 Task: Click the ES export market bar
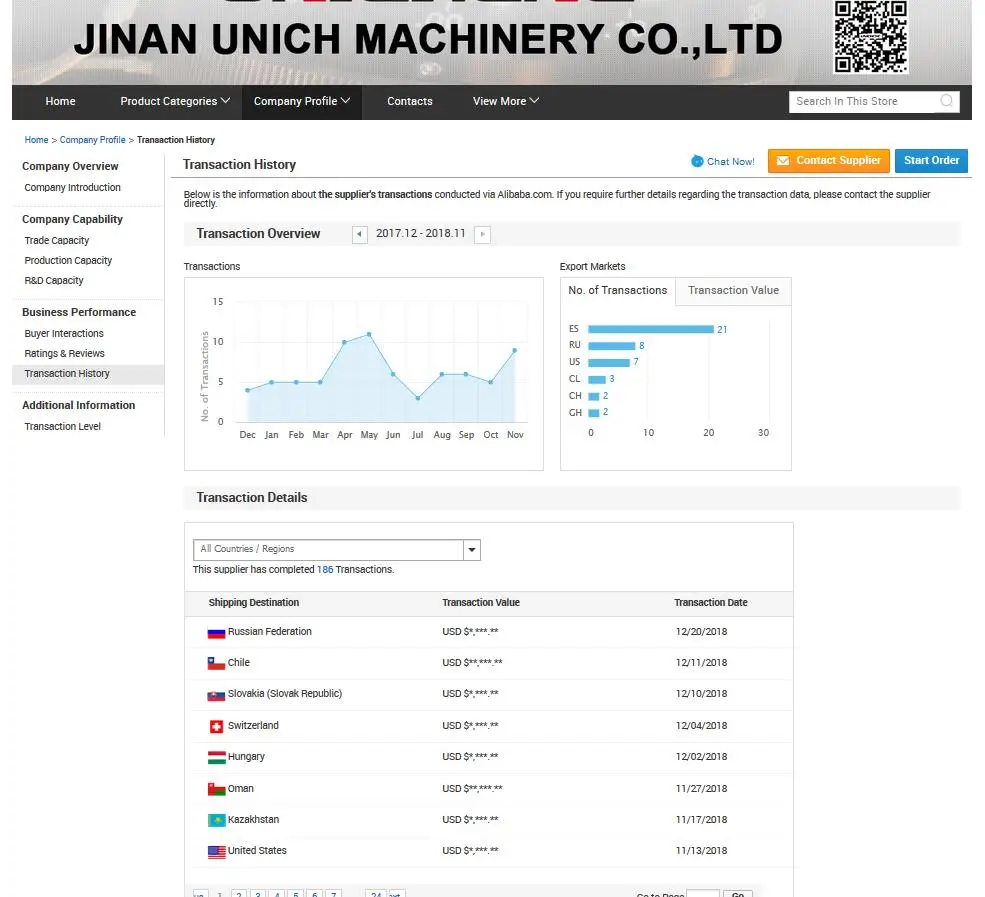pos(651,329)
